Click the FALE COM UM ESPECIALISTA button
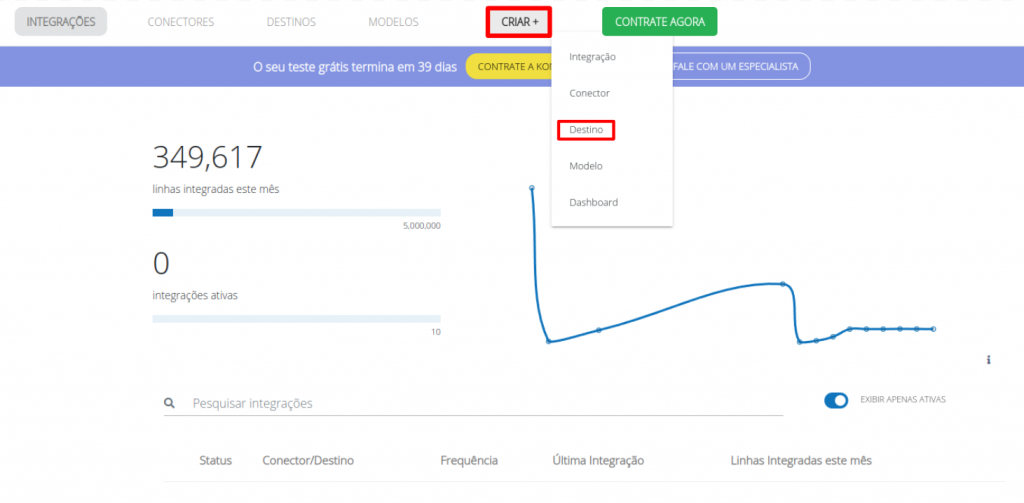The image size is (1024, 503). point(742,66)
